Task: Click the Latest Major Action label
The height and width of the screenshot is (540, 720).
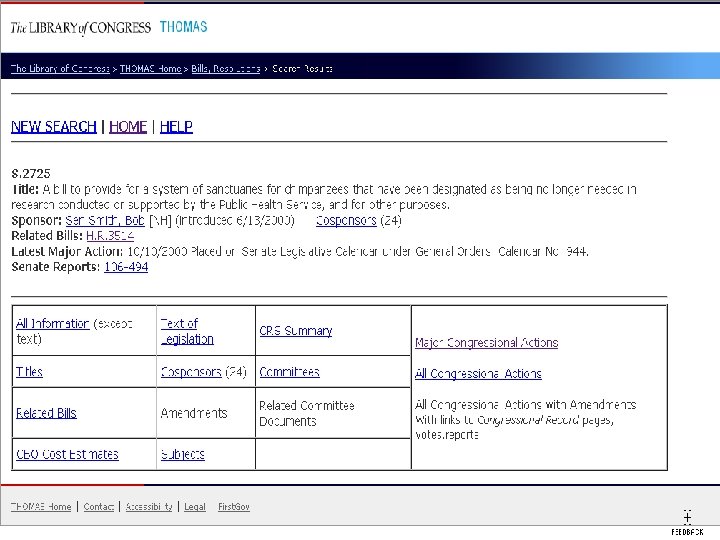Action: [67, 252]
